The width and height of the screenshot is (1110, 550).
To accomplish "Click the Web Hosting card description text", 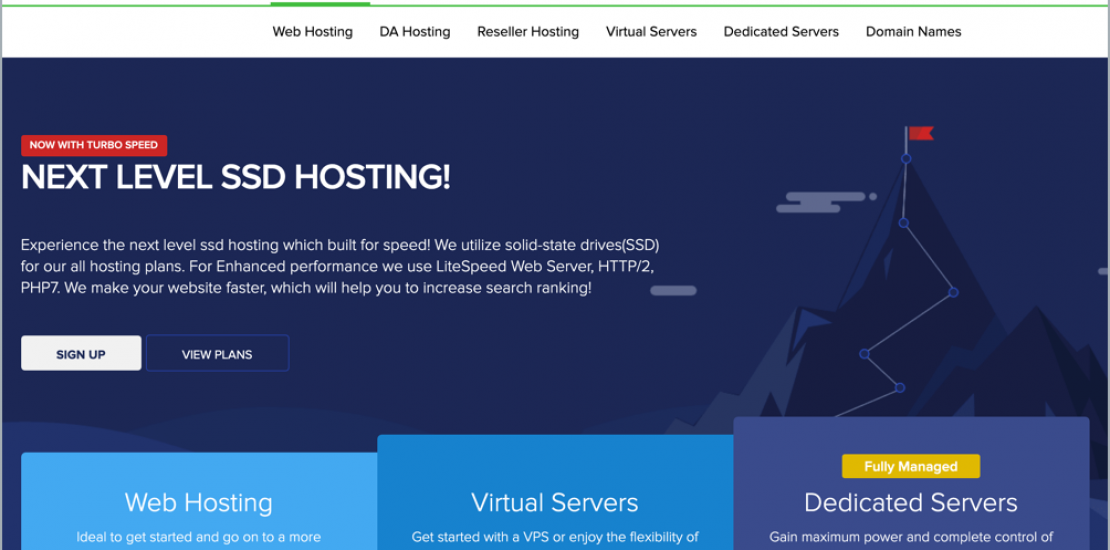I will coord(198,538).
